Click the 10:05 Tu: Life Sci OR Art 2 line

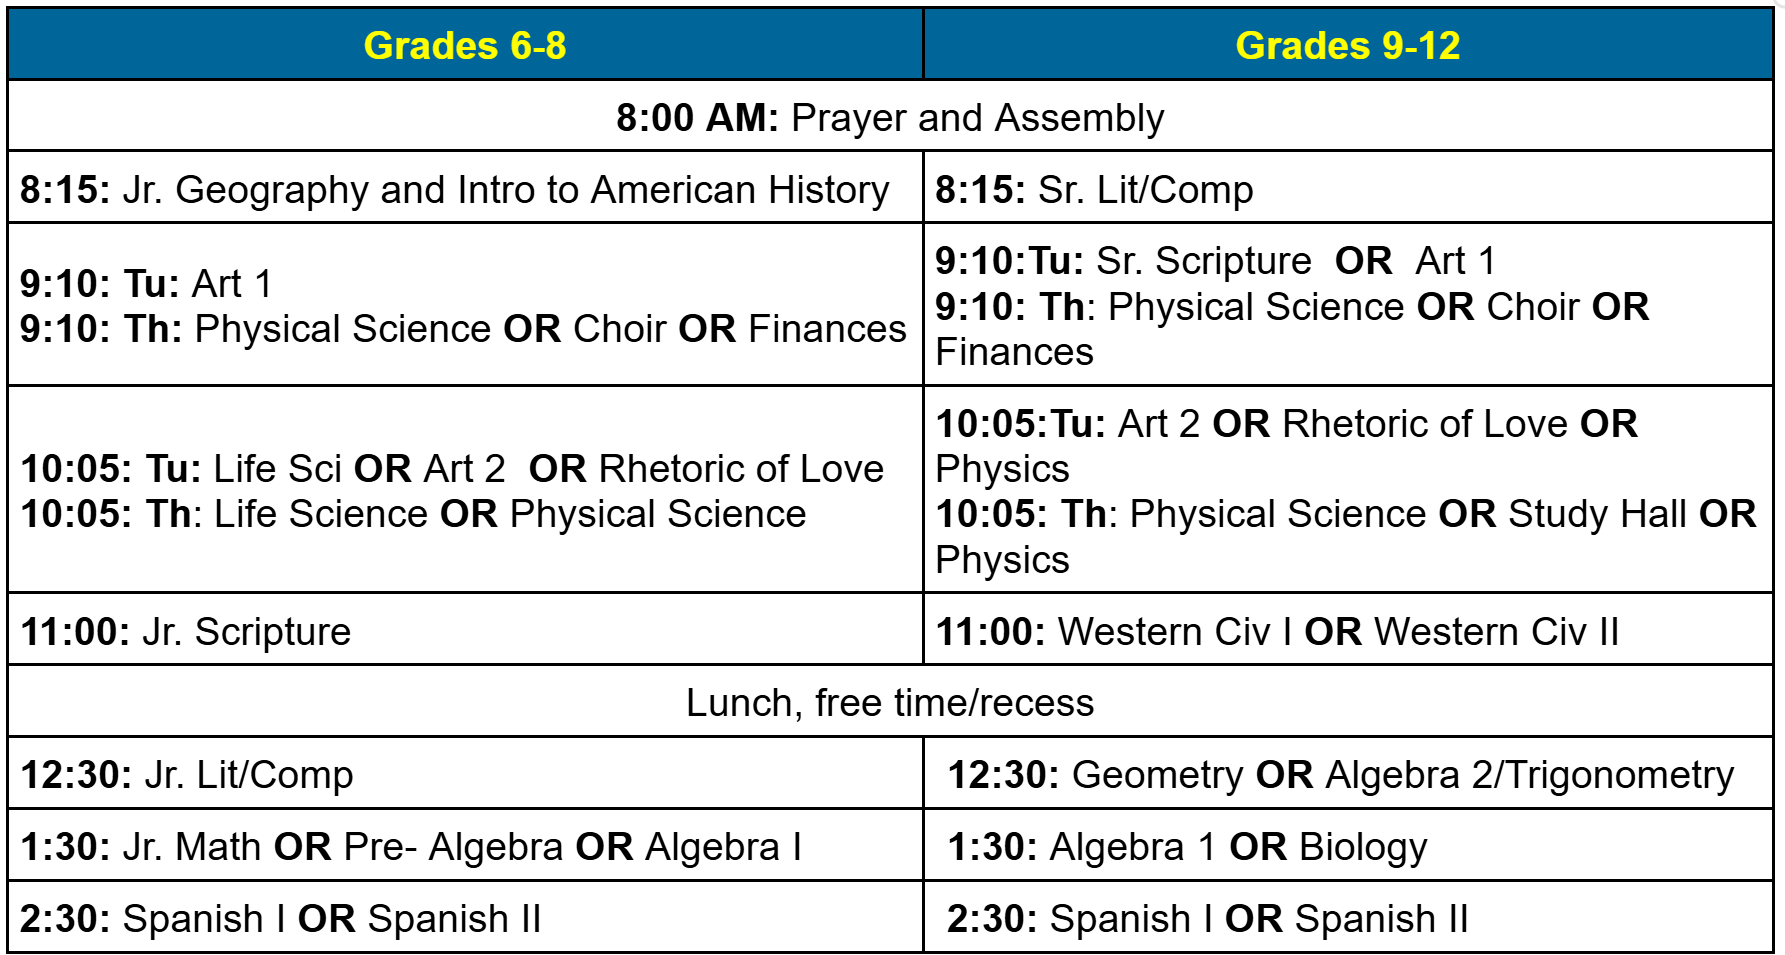(x=452, y=469)
